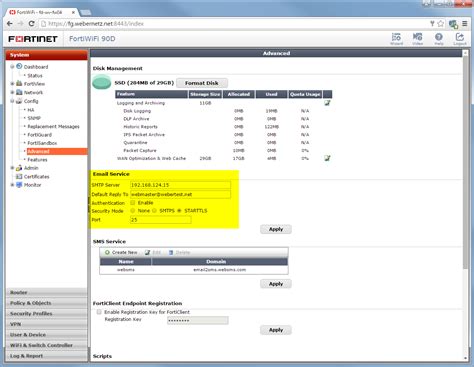Click the Registration Key field
The height and width of the screenshot is (367, 474).
point(198,320)
